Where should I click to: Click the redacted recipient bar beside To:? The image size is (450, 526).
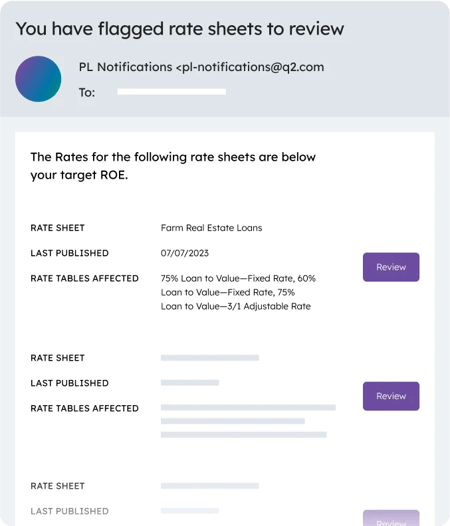point(171,92)
